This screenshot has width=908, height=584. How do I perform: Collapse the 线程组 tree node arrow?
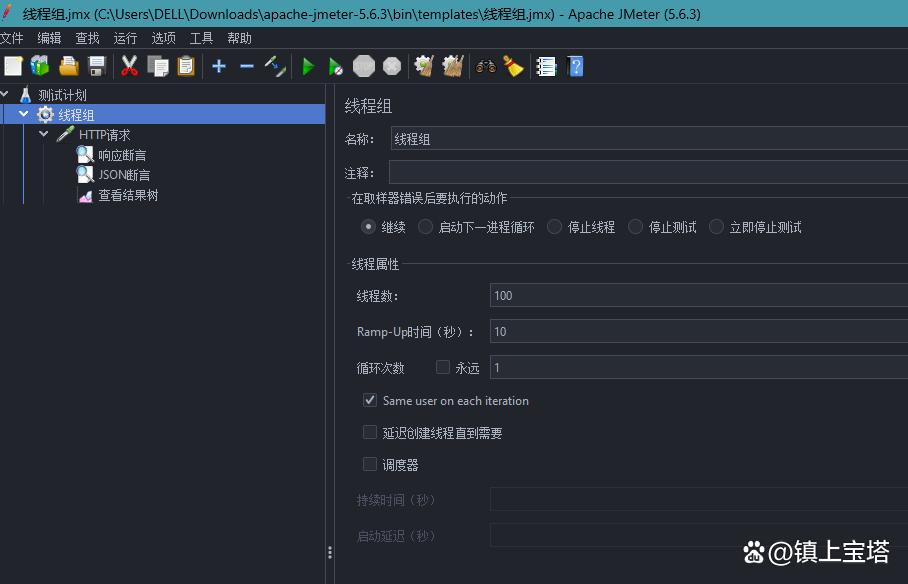(x=24, y=114)
